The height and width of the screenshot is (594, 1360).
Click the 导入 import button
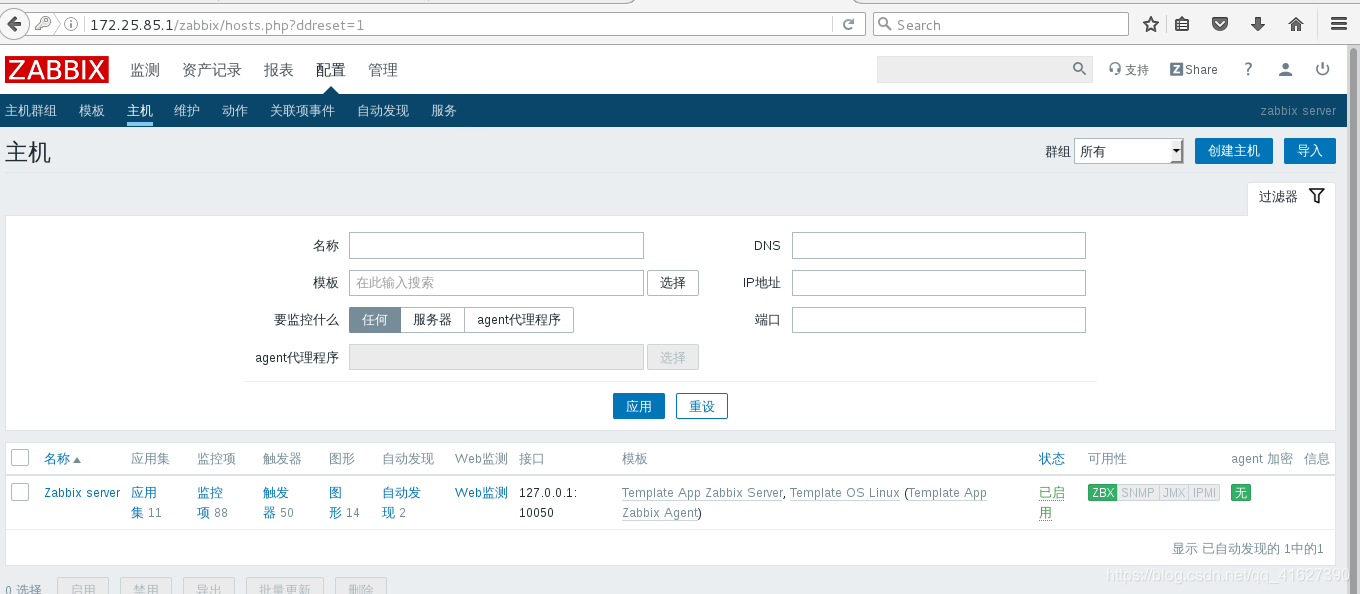1310,151
